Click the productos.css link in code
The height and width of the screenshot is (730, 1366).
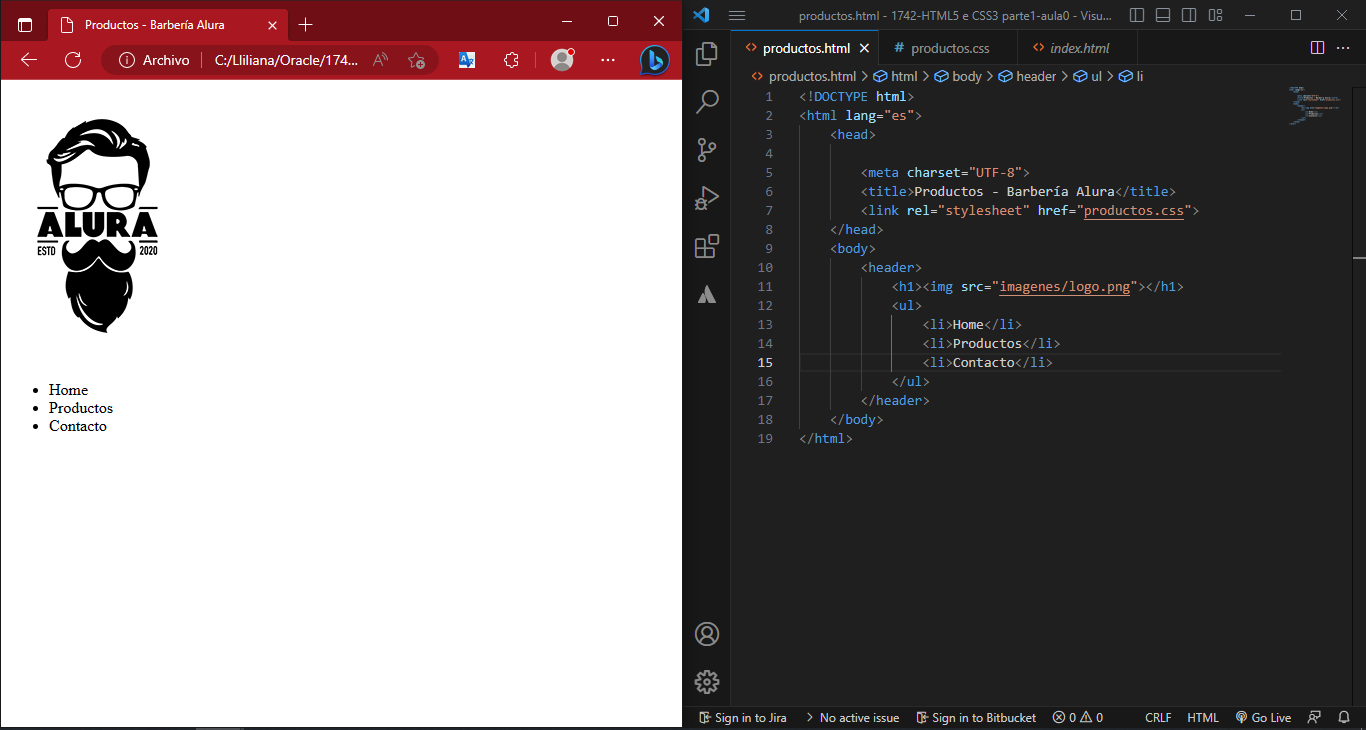[x=1134, y=211]
